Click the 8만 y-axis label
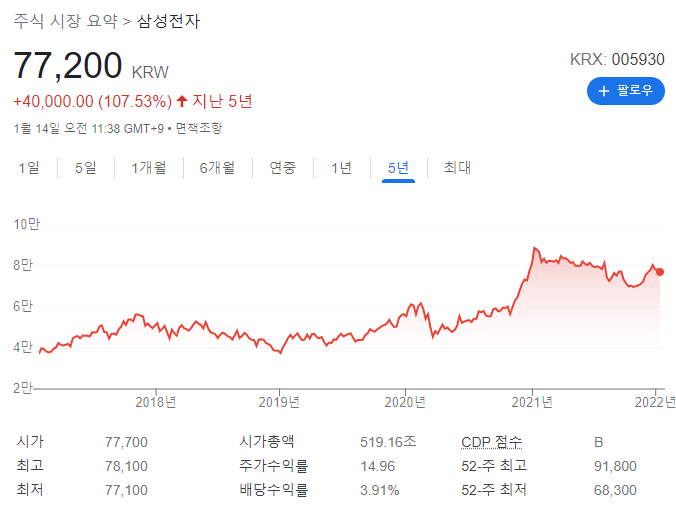 pyautogui.click(x=23, y=265)
